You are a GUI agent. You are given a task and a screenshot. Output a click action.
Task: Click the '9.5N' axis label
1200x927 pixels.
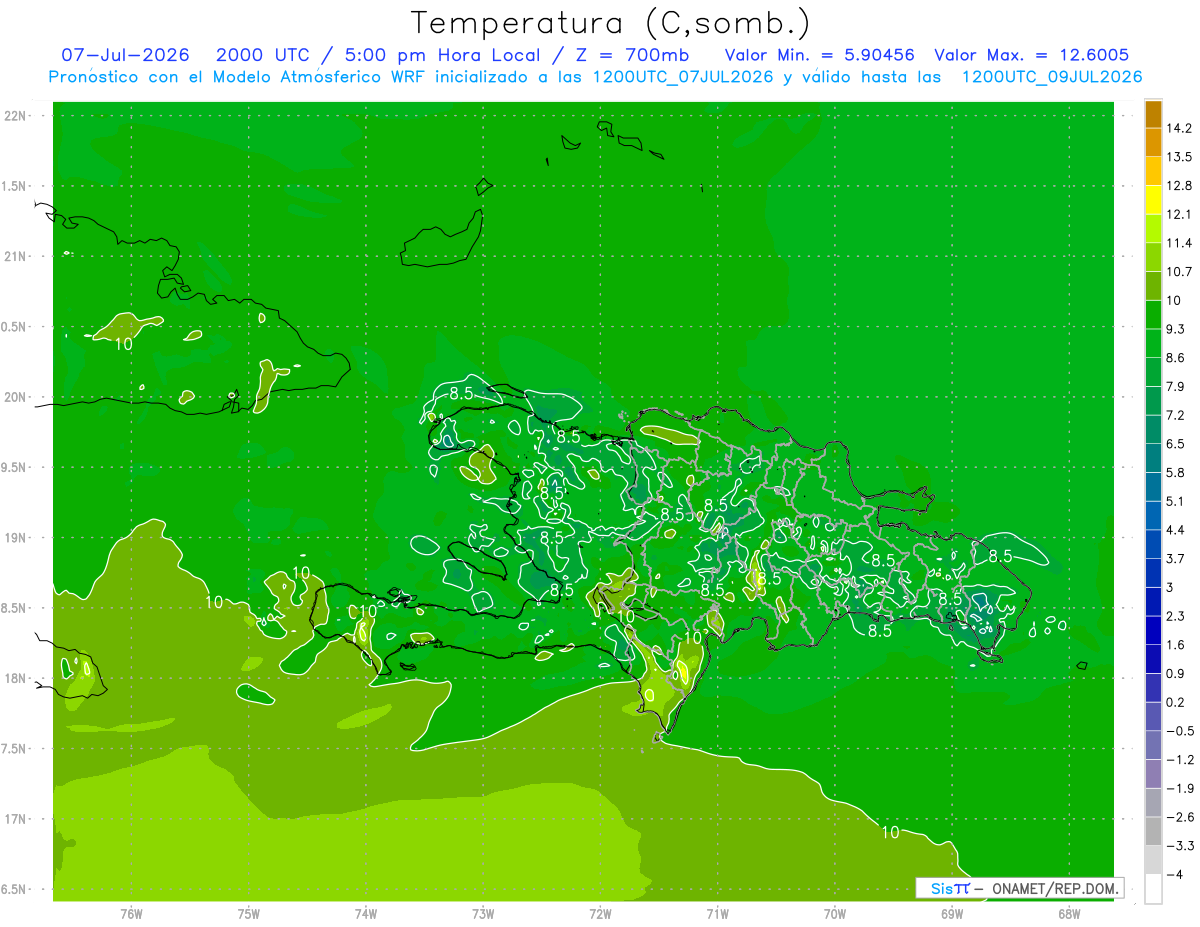coord(14,468)
